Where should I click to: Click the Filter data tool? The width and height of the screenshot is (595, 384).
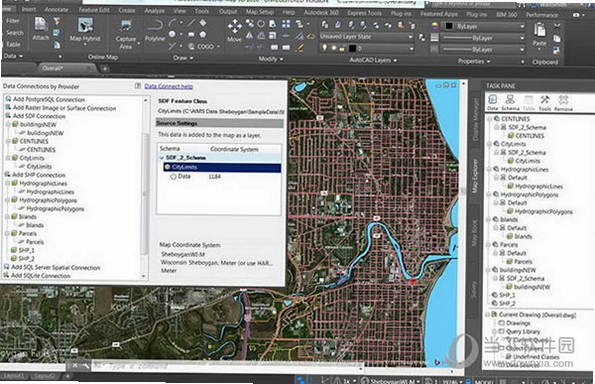(x=13, y=21)
